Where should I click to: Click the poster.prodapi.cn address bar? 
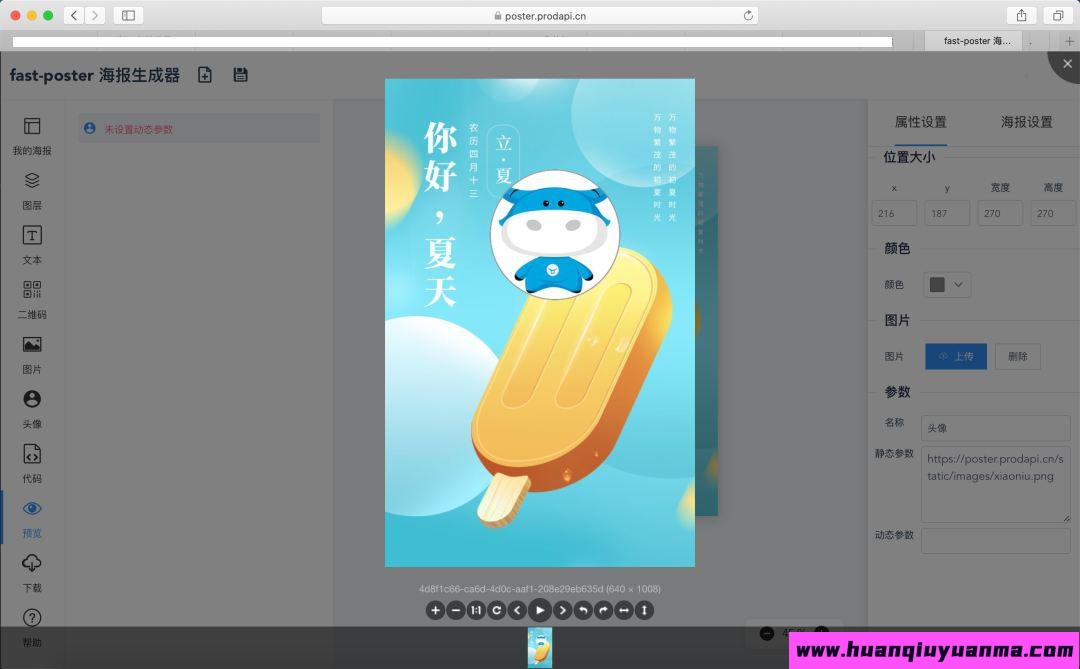540,15
